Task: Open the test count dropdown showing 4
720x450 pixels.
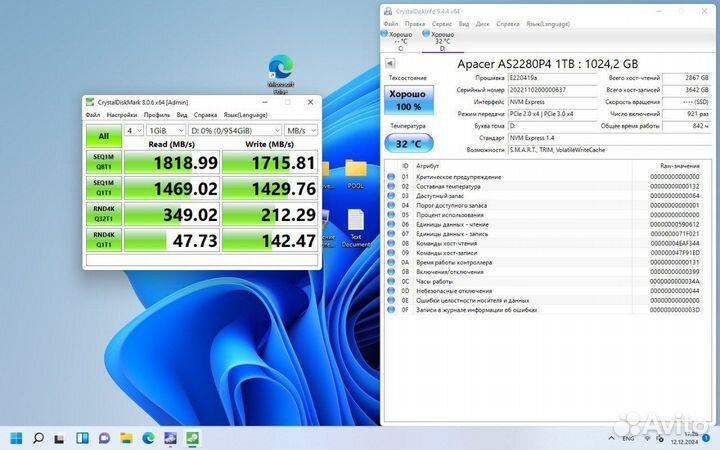Action: coord(134,131)
